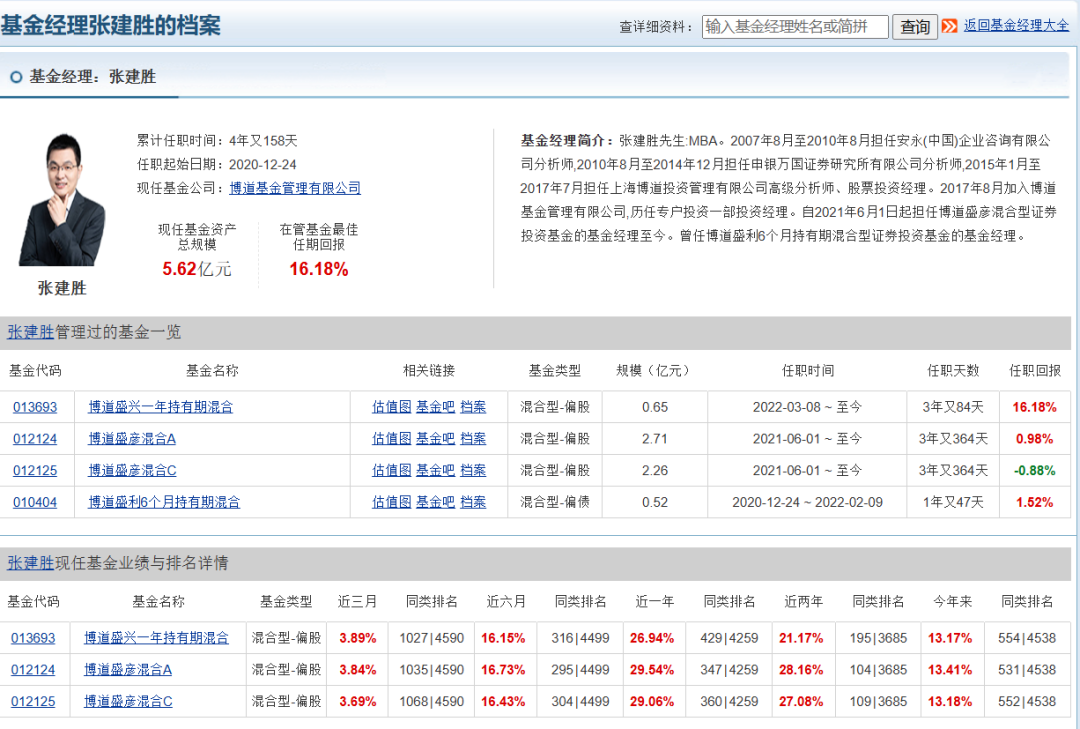Image resolution: width=1080 pixels, height=729 pixels.
Task: Open the 返回基金经理大全 link
Action: pyautogui.click(x=1016, y=25)
